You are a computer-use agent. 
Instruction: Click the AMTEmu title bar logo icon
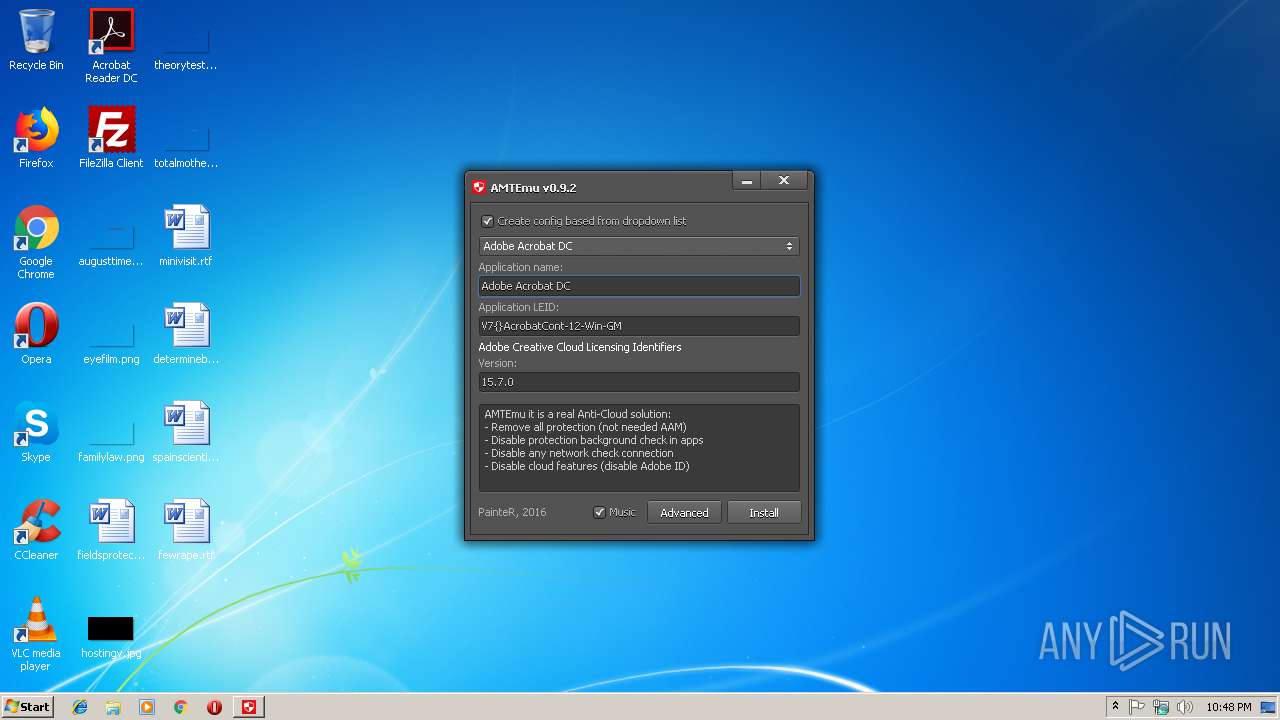(x=479, y=187)
